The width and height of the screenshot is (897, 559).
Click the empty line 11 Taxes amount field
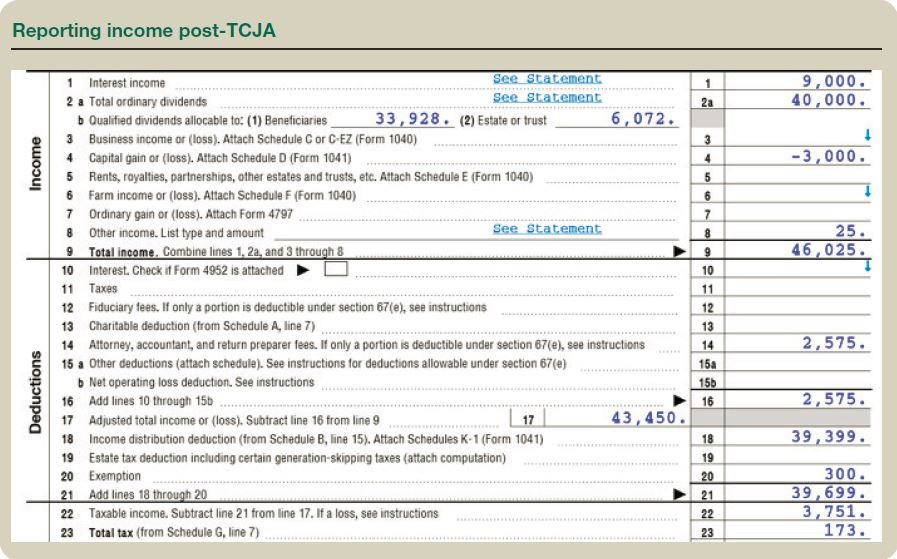pyautogui.click(x=797, y=287)
